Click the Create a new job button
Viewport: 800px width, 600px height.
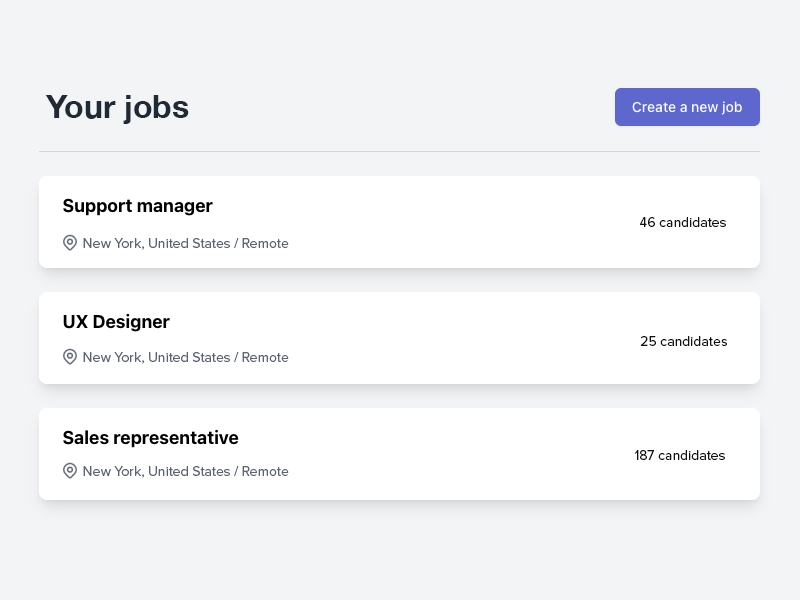[x=687, y=107]
